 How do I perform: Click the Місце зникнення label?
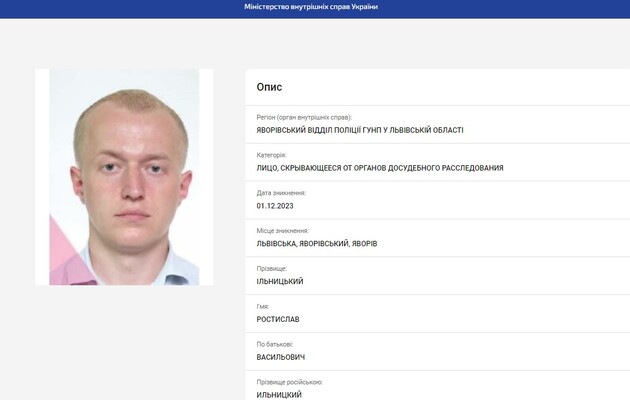[282, 231]
